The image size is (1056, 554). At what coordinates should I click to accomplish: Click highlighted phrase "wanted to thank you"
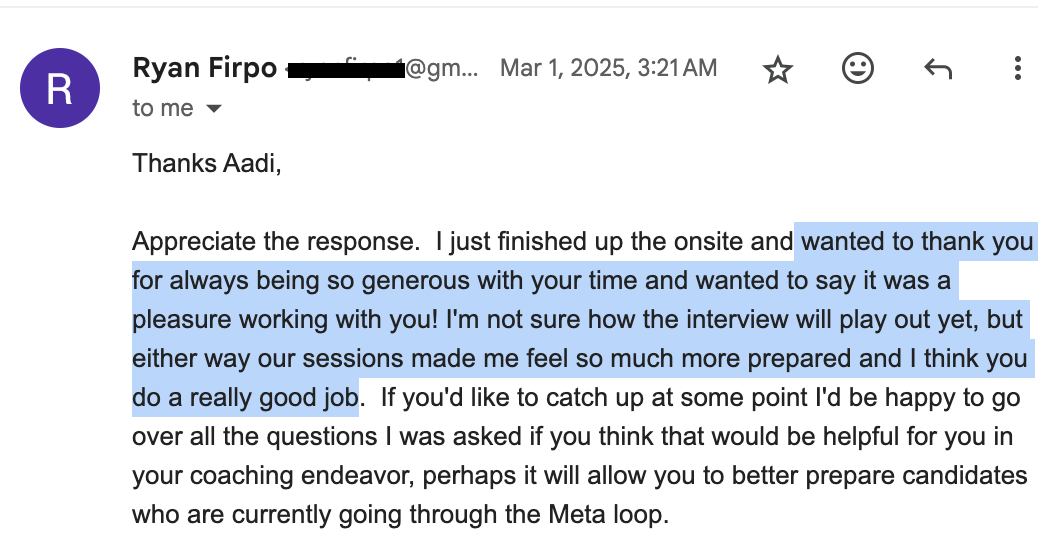[917, 242]
